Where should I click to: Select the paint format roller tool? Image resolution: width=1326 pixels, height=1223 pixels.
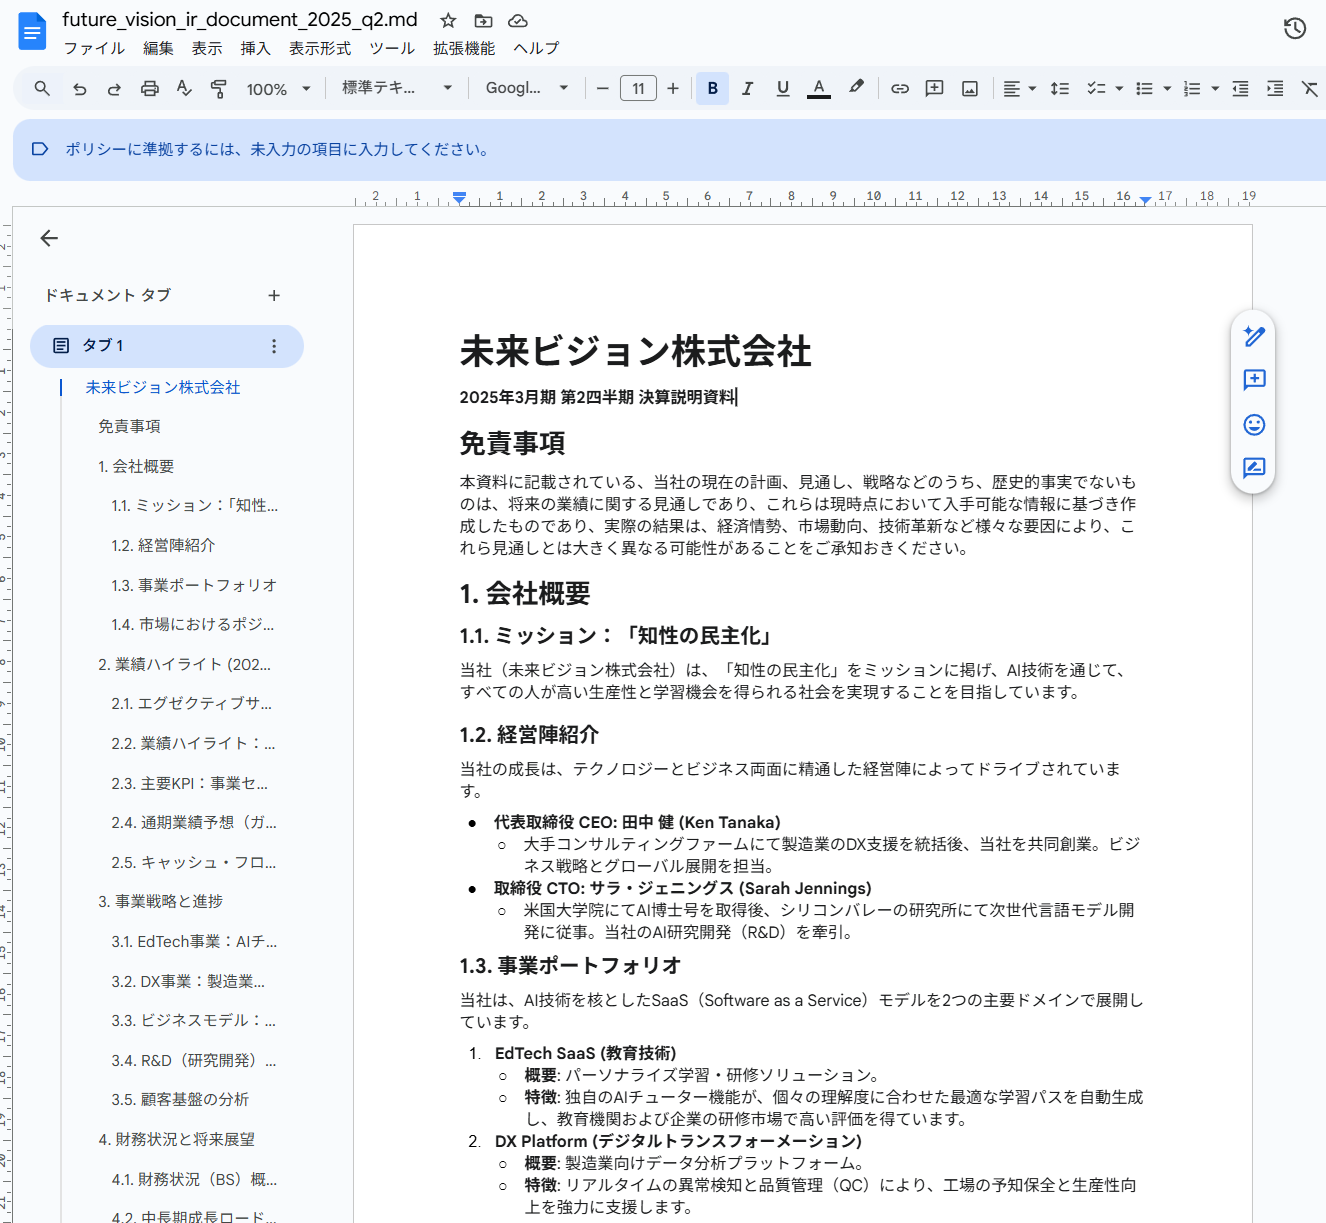point(218,89)
